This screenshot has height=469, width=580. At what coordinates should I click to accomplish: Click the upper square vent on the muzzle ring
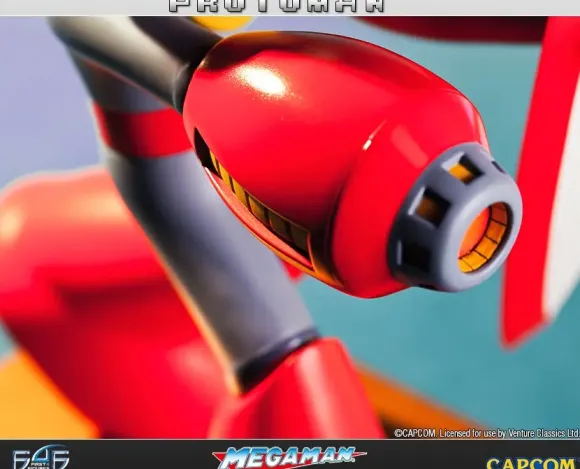[x=462, y=168]
